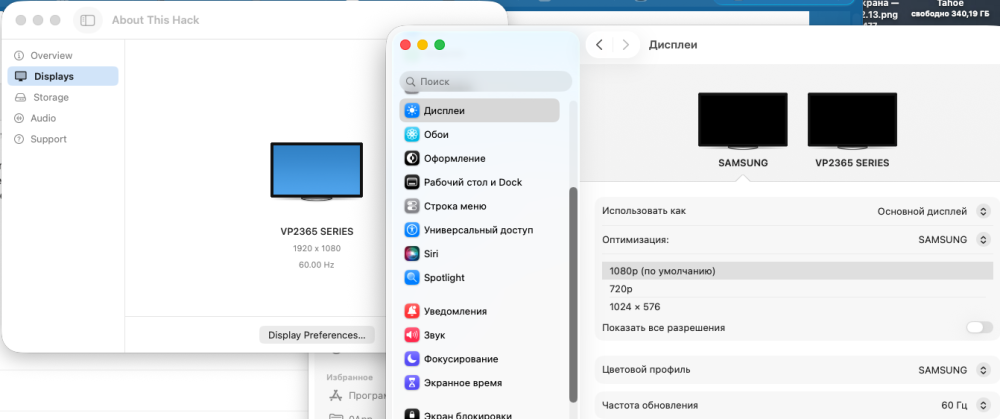The image size is (1000, 419).
Task: Click the Рабочий стол и Dock icon
Action: (x=412, y=182)
